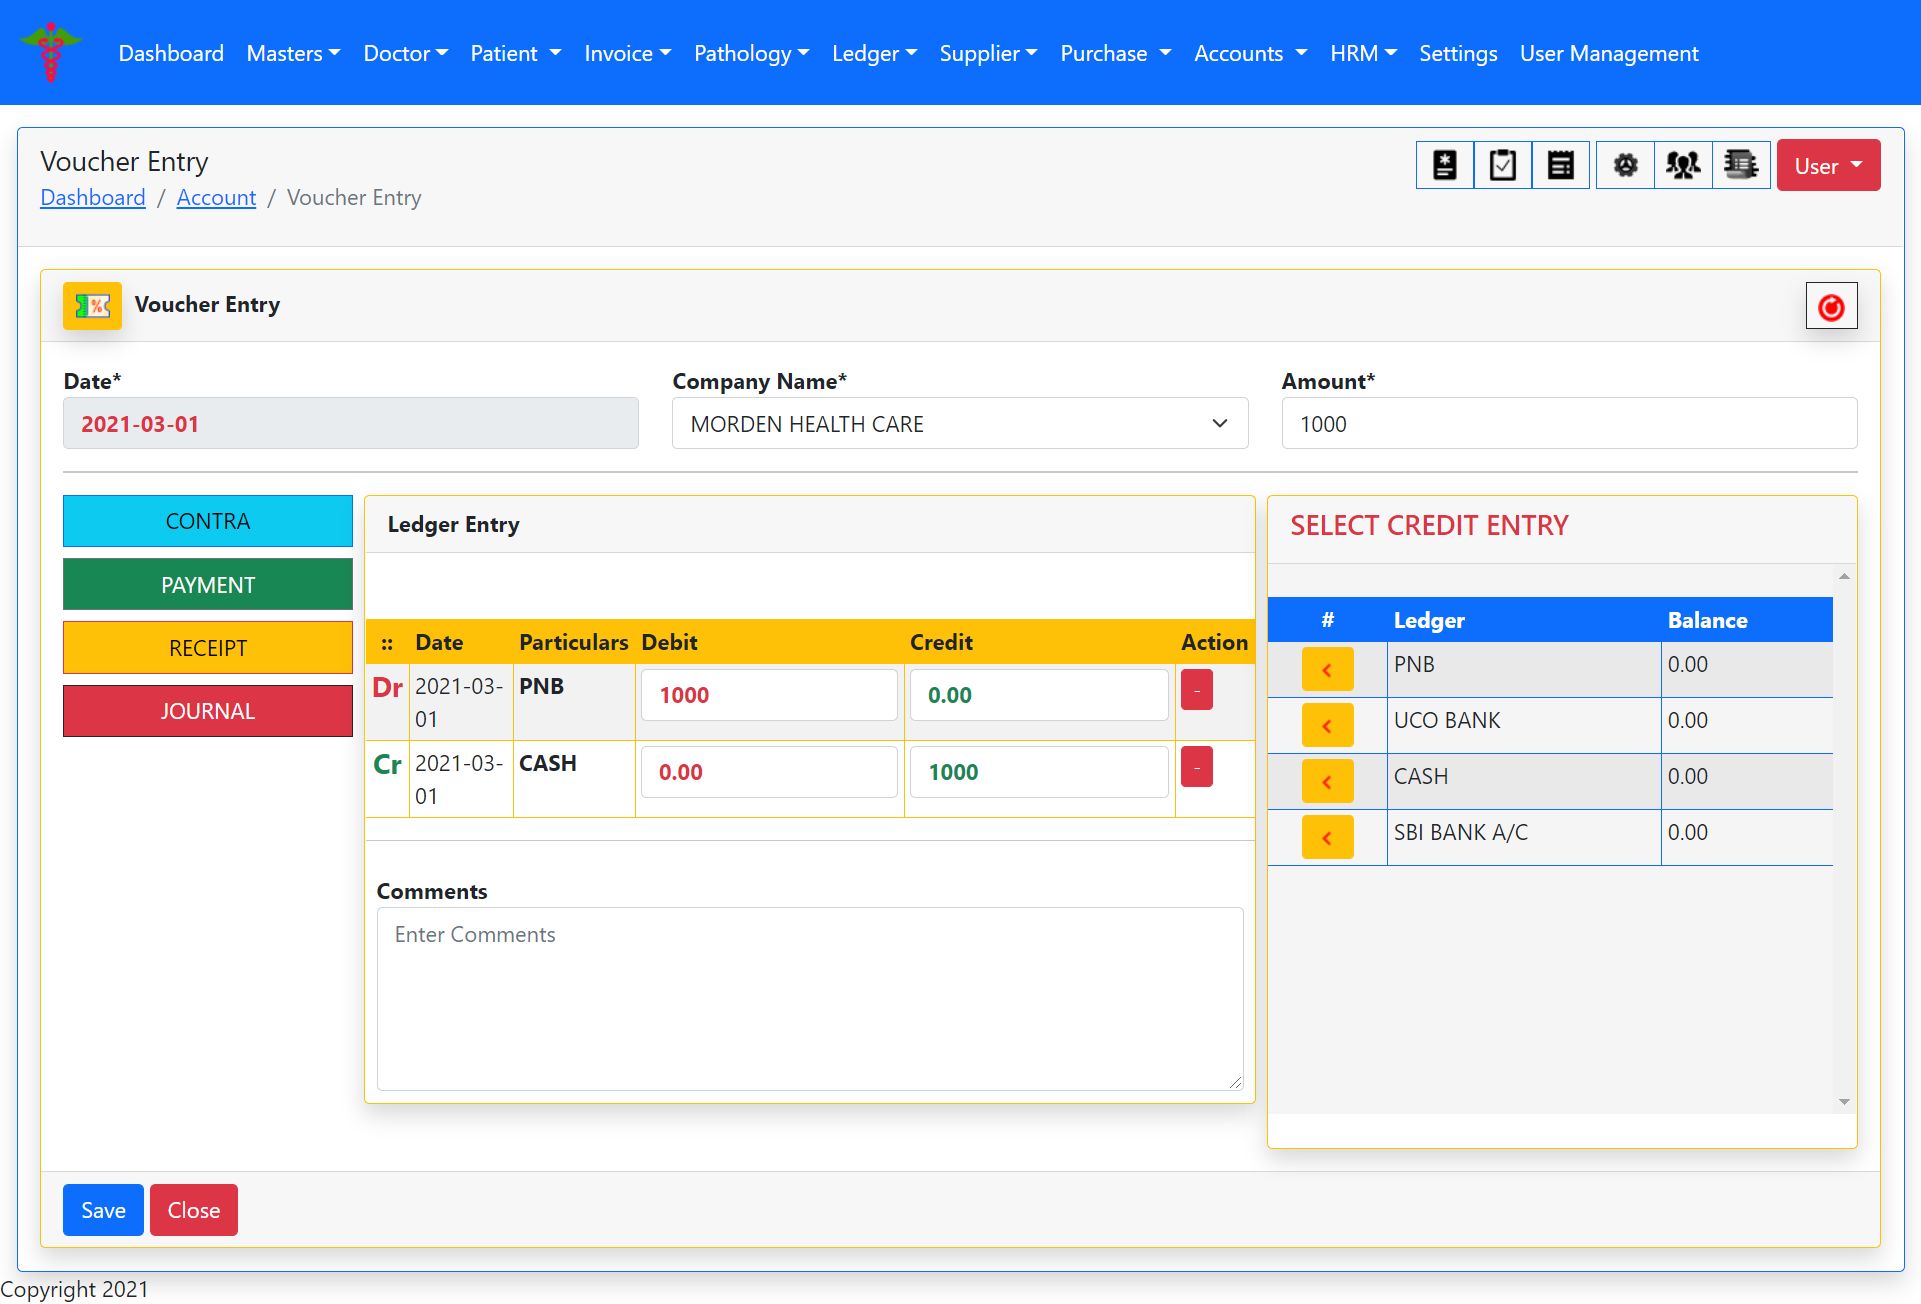This screenshot has width=1921, height=1304.
Task: Open the clipboard checklist icon
Action: pyautogui.click(x=1502, y=165)
